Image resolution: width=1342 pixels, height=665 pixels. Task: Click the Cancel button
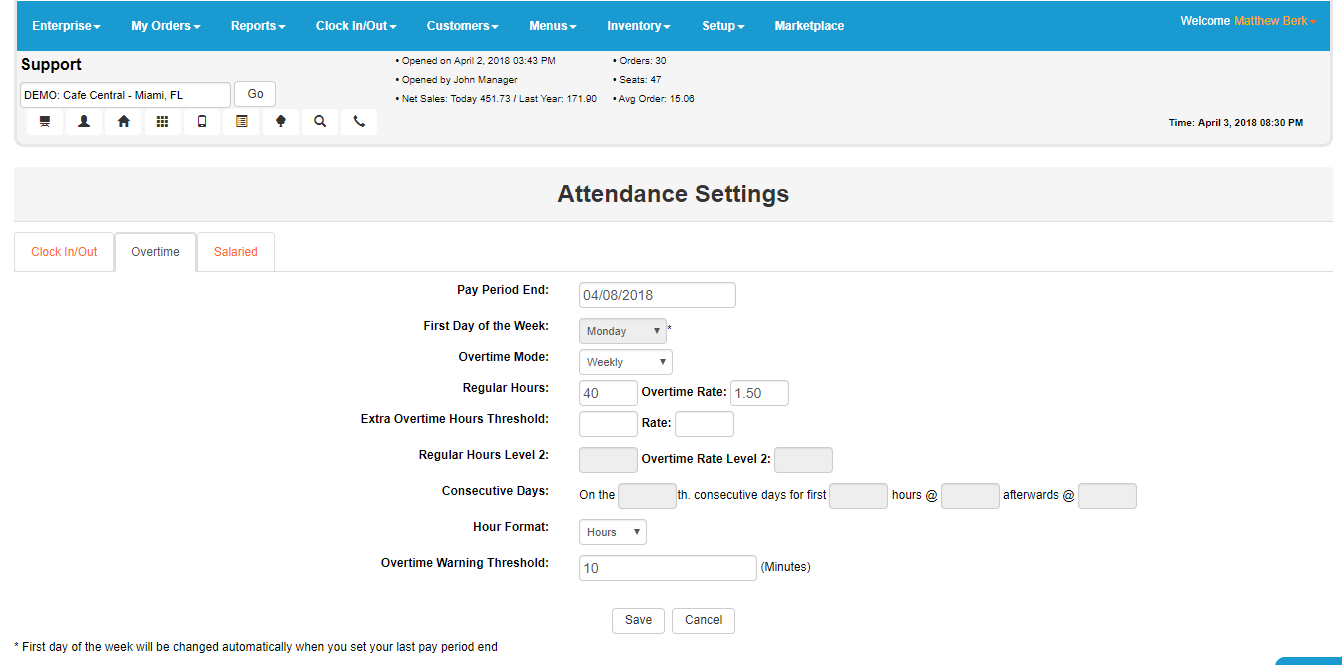tap(703, 620)
